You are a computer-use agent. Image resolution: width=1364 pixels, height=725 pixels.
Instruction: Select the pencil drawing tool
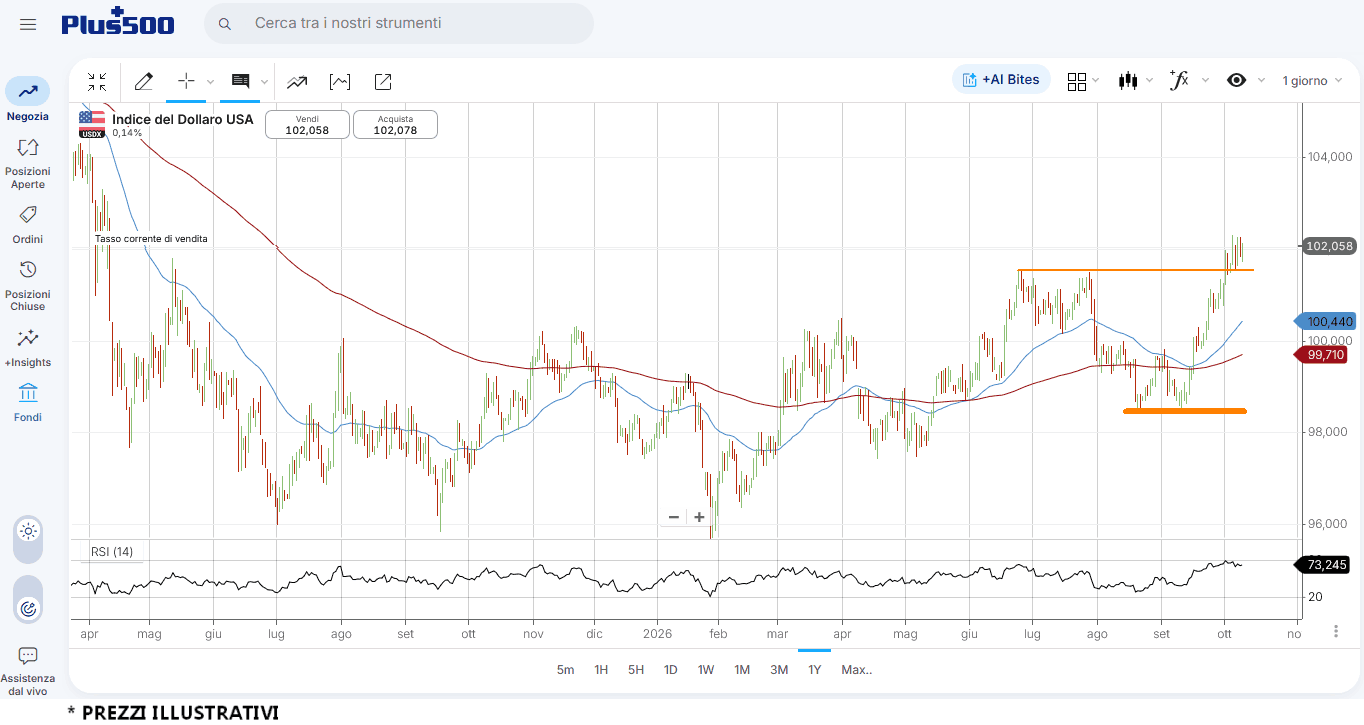pyautogui.click(x=144, y=81)
